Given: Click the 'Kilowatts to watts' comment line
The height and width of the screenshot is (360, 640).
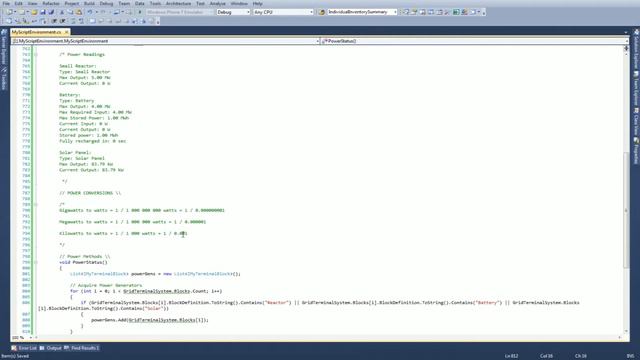Looking at the screenshot, I should (x=123, y=233).
